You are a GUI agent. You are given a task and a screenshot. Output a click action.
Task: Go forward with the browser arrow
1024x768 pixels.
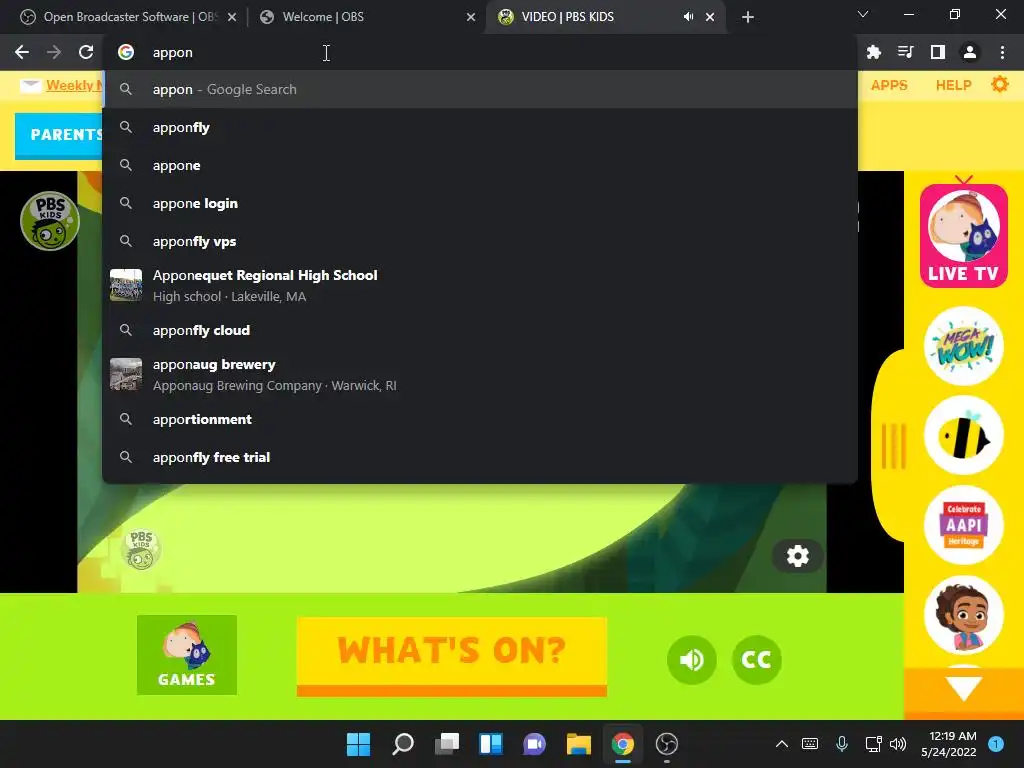point(54,52)
